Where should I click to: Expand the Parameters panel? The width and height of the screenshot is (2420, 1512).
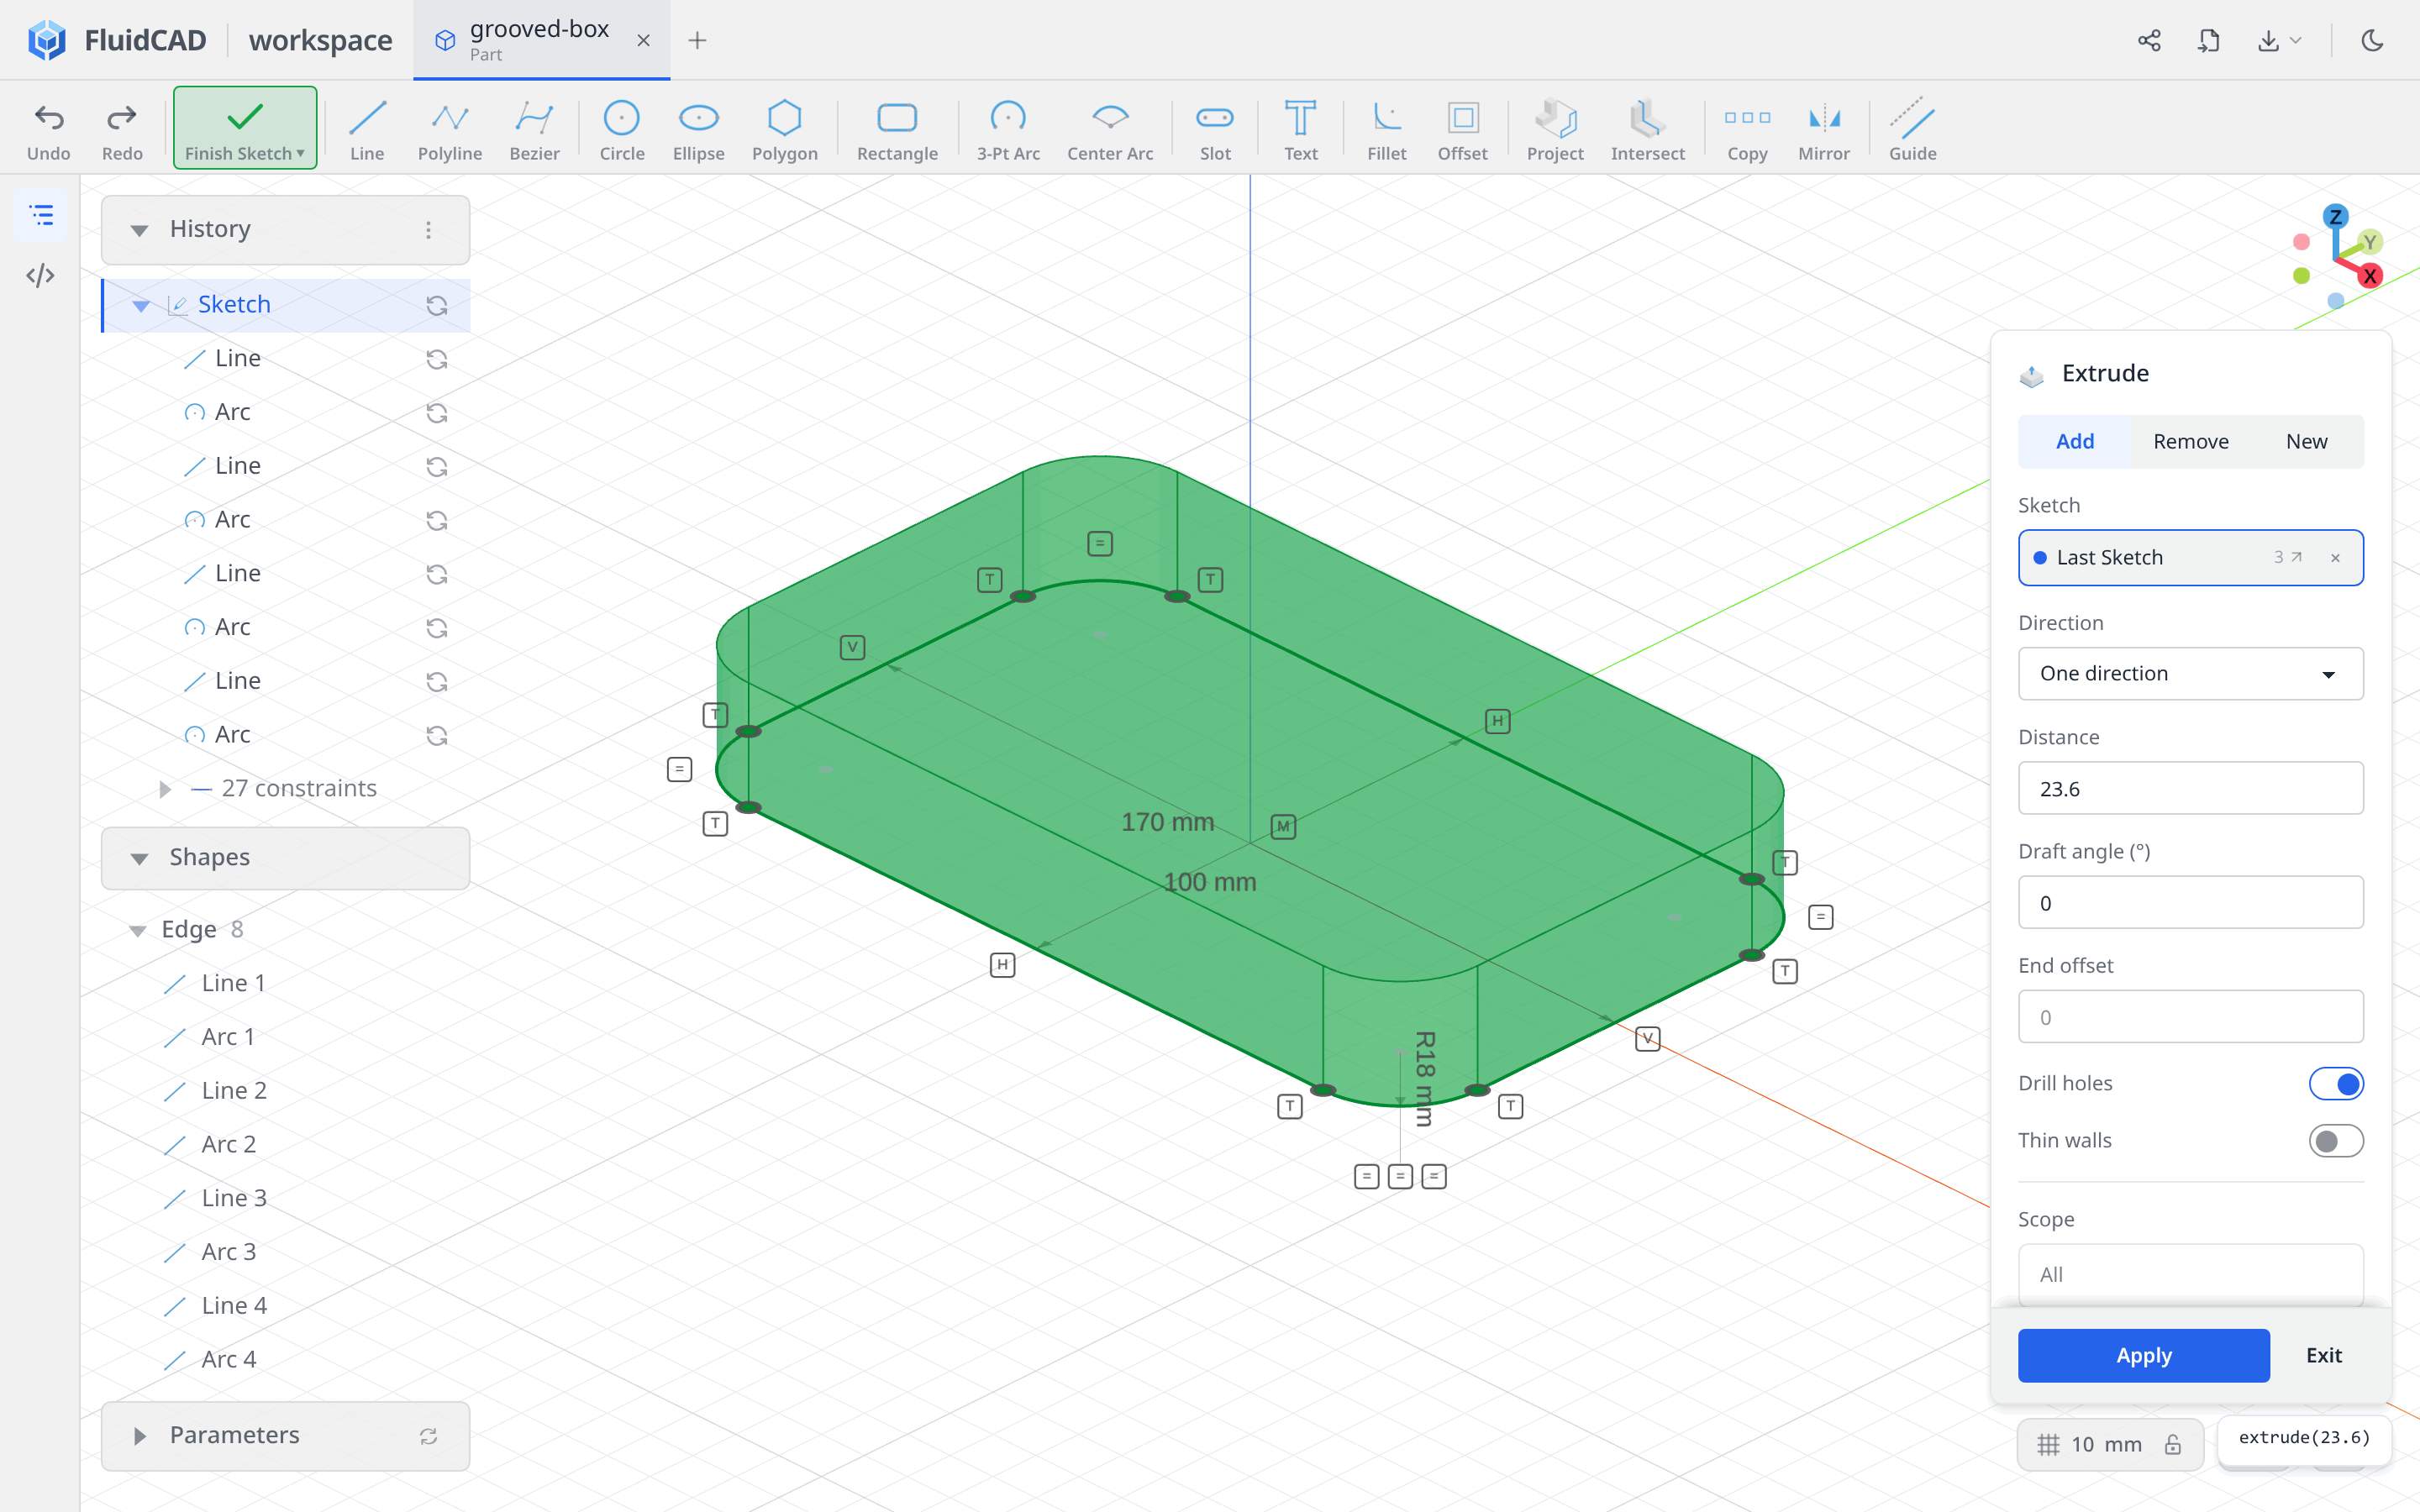tap(139, 1436)
